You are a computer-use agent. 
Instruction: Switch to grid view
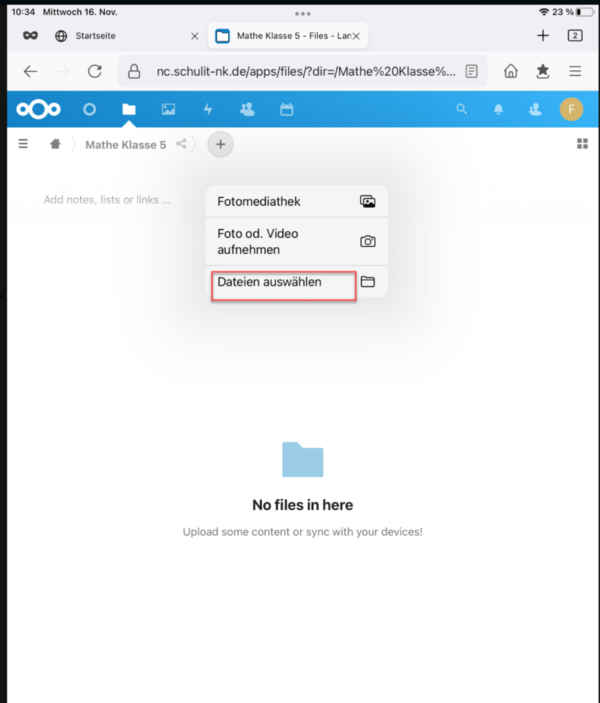click(582, 143)
